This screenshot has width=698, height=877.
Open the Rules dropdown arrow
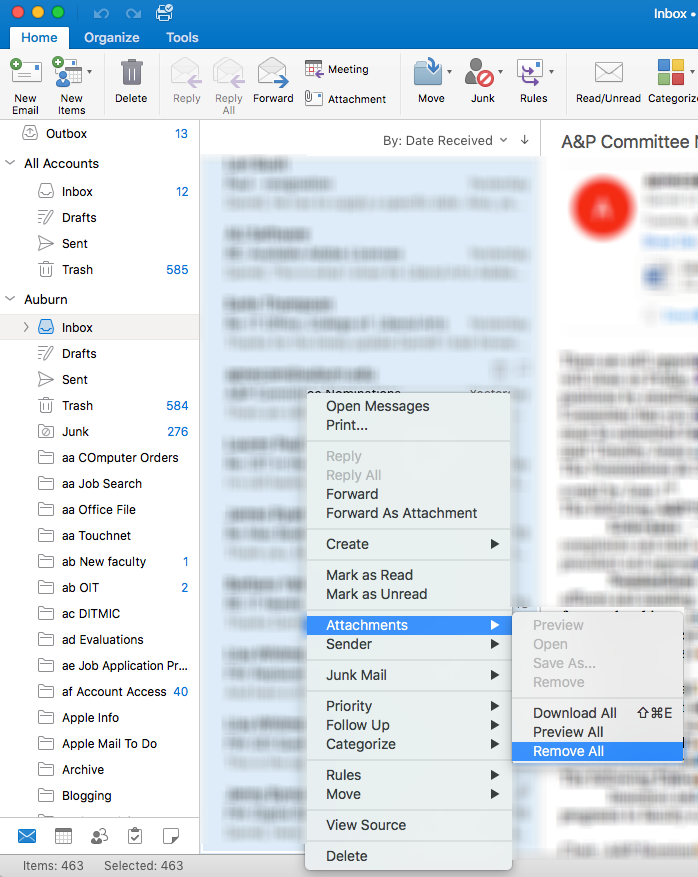[551, 72]
